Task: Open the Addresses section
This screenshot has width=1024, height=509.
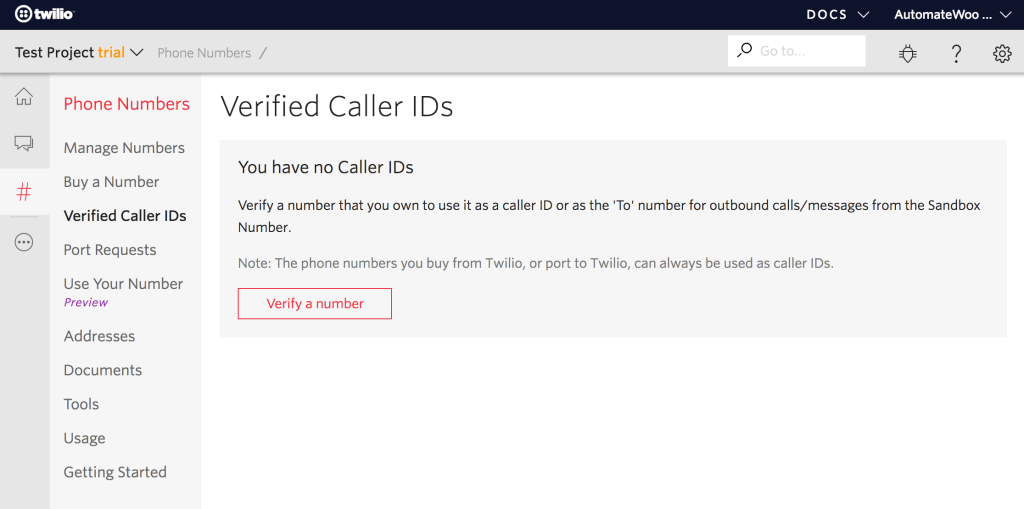Action: point(99,336)
